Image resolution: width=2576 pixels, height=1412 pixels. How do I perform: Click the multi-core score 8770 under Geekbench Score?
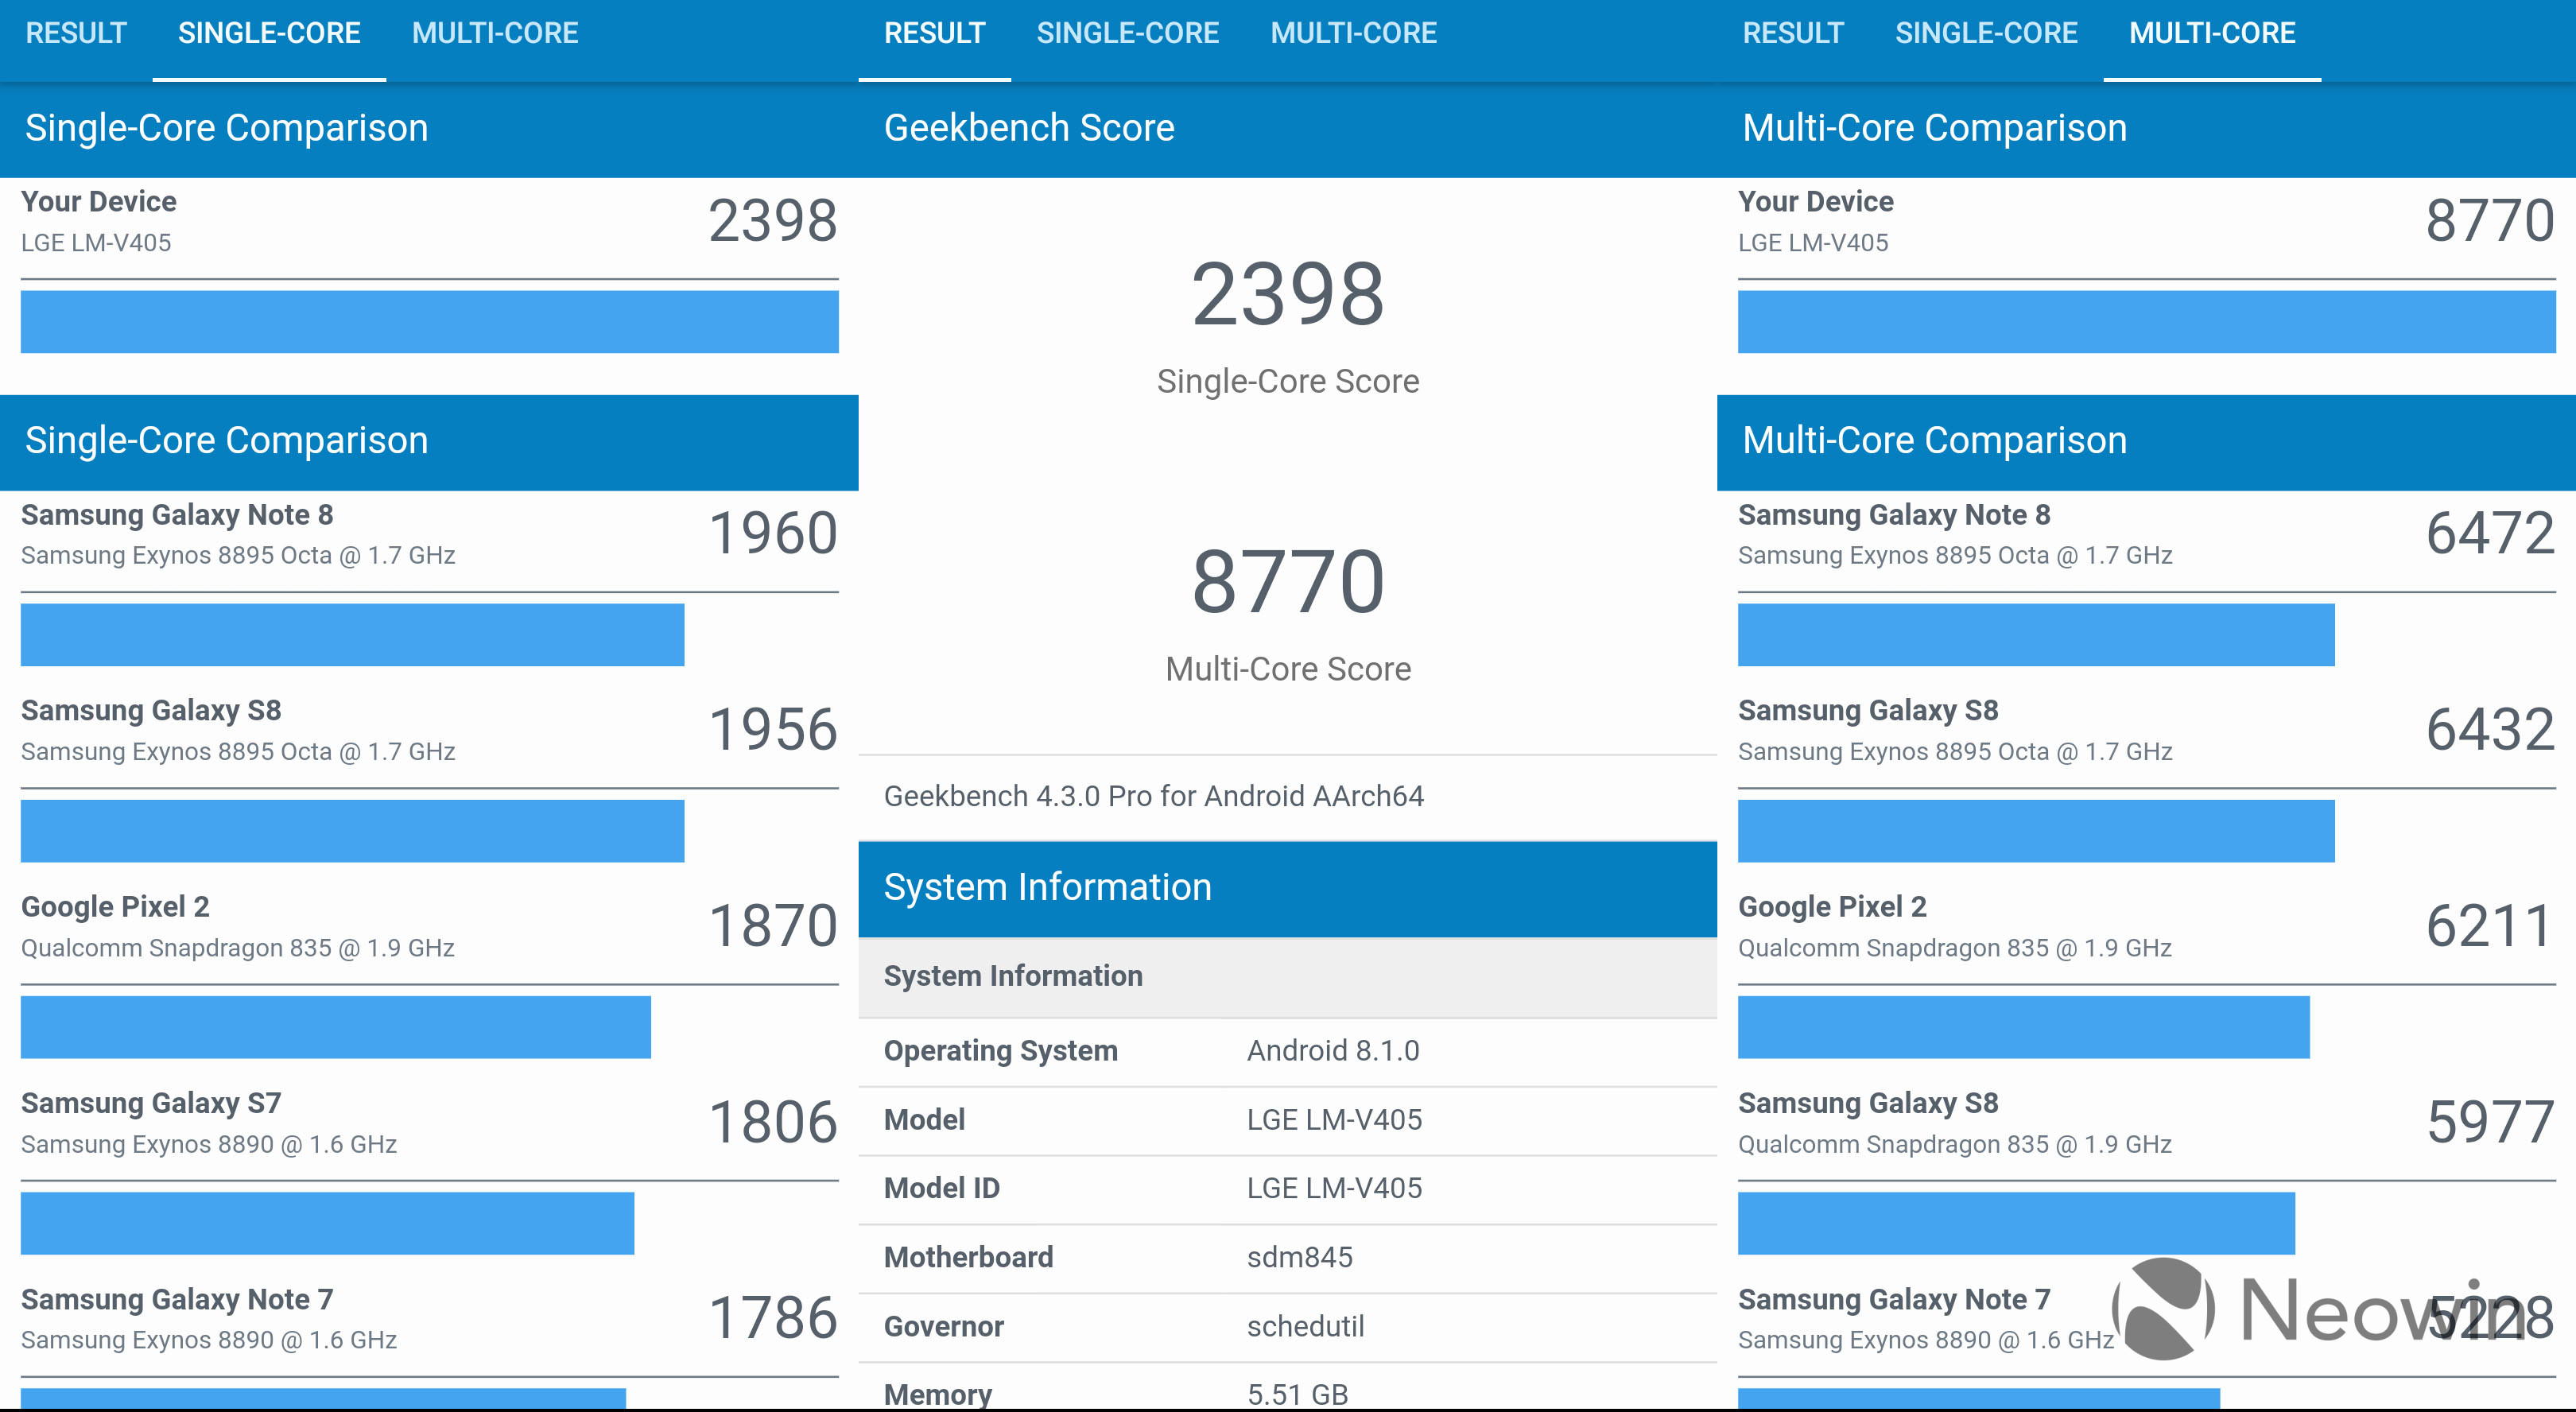[1288, 582]
